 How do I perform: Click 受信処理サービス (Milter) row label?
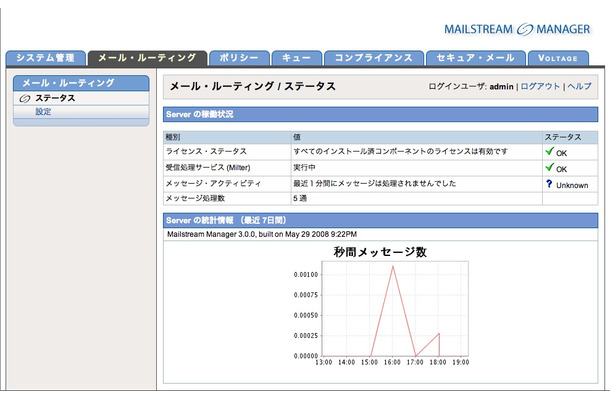click(x=208, y=168)
